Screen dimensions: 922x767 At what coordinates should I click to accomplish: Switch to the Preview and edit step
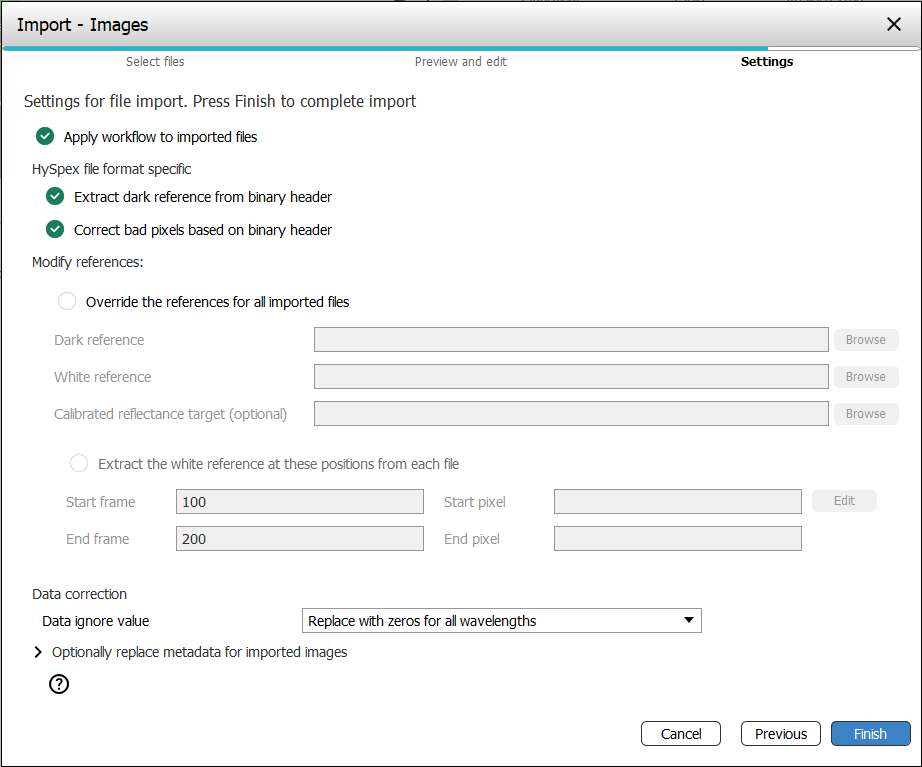click(x=460, y=62)
